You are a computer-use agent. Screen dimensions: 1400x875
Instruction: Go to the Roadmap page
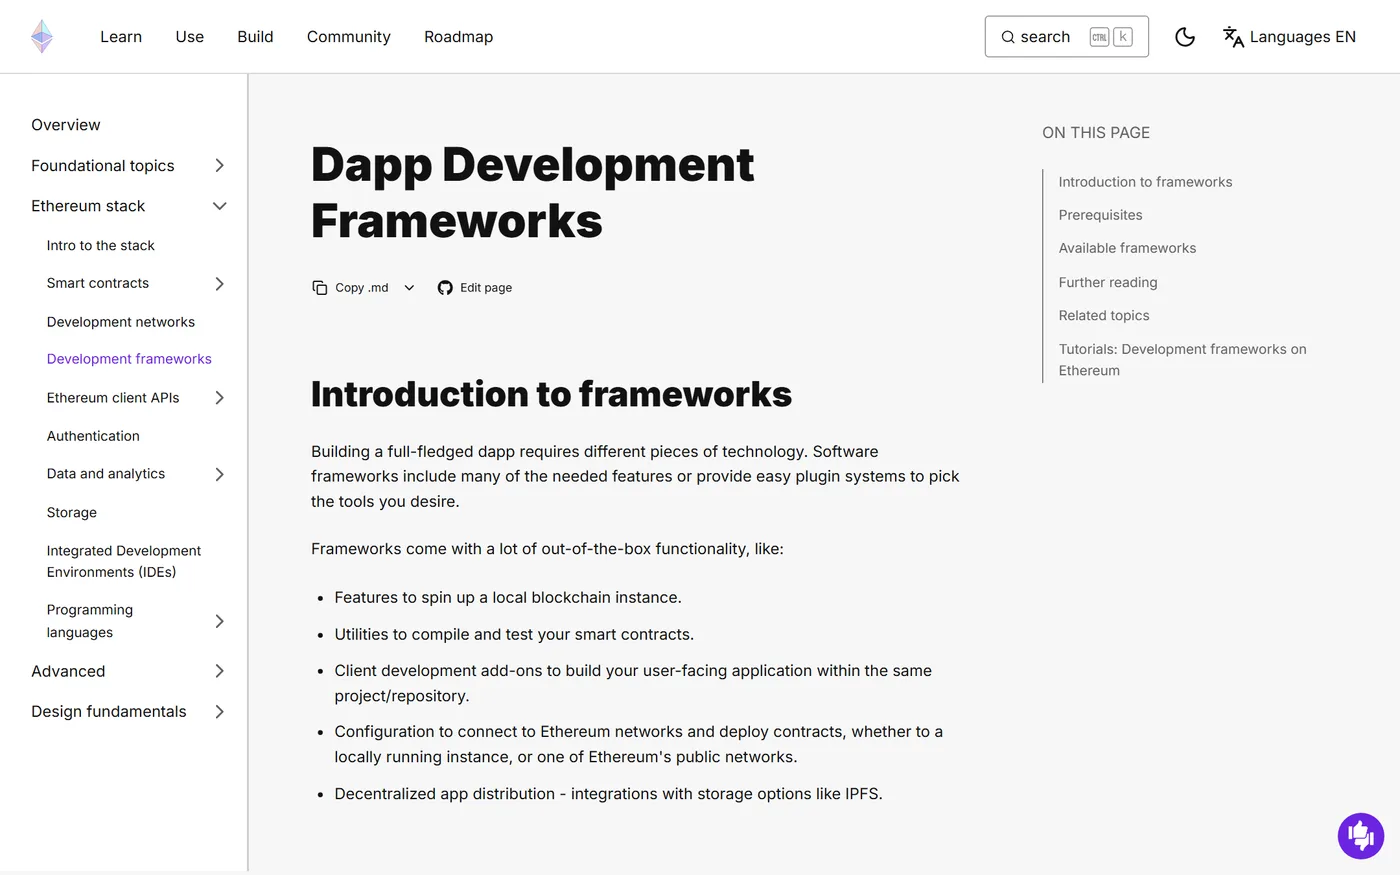tap(459, 37)
